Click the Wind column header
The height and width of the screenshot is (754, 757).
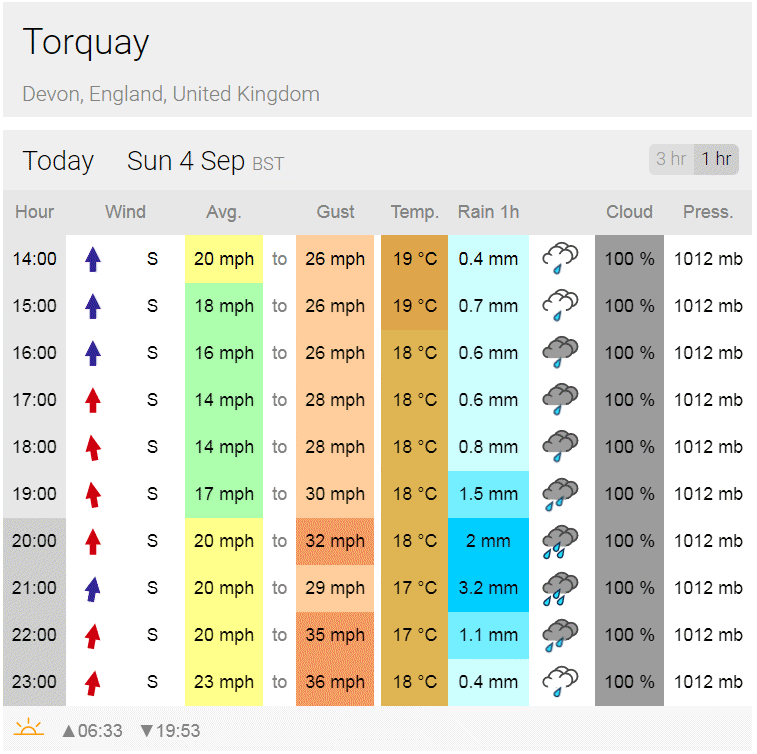pos(125,212)
